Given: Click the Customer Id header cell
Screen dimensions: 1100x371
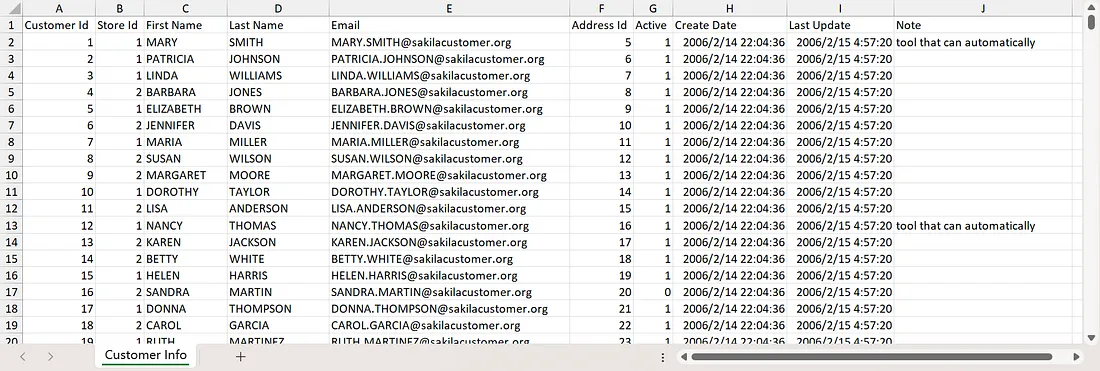Looking at the screenshot, I should coord(59,25).
